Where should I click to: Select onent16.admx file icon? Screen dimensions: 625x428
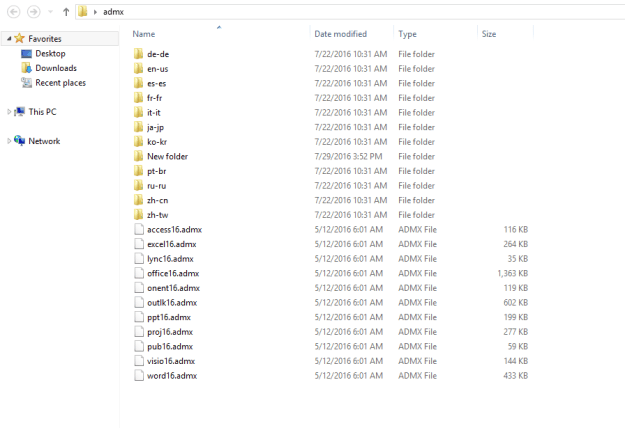point(139,288)
